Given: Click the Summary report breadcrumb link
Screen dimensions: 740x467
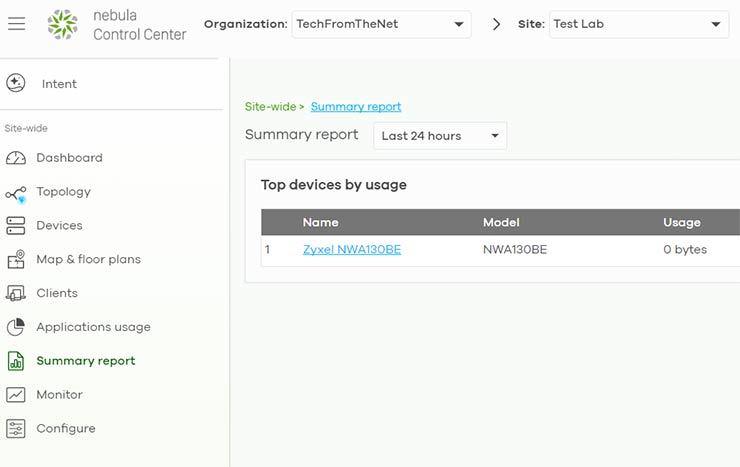Looking at the screenshot, I should click(355, 107).
